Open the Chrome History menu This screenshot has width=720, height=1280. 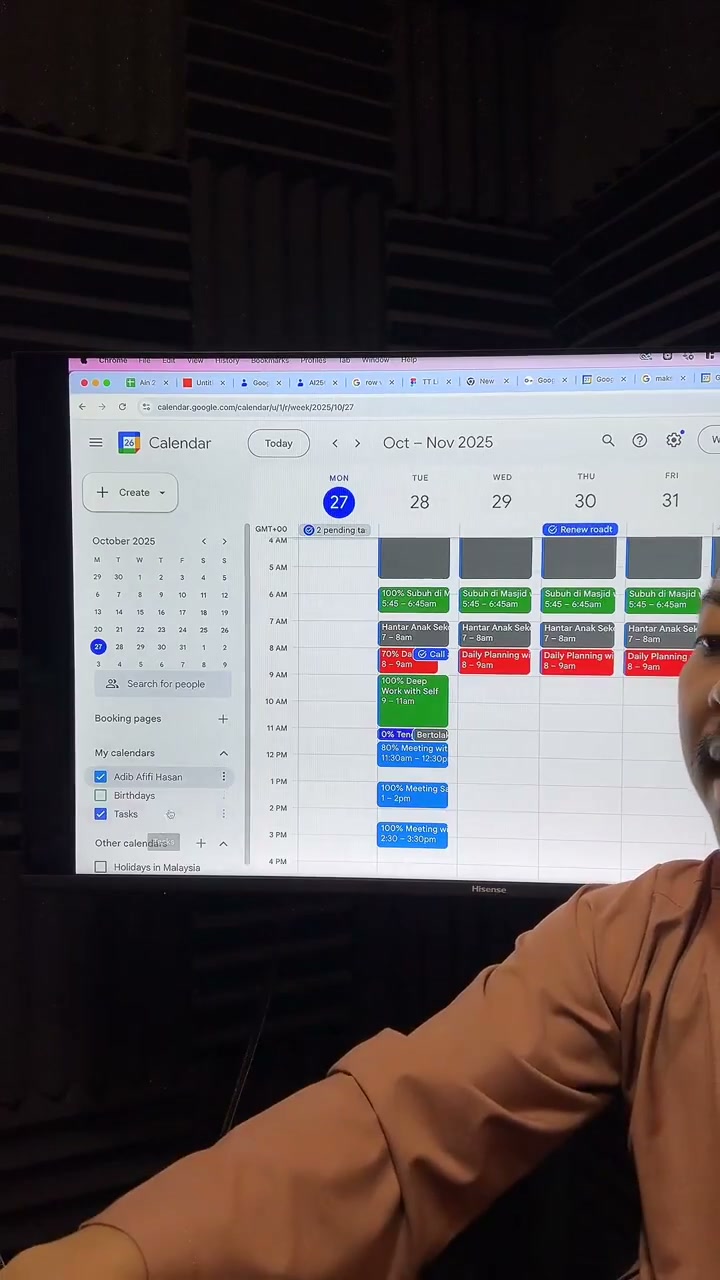(x=227, y=360)
